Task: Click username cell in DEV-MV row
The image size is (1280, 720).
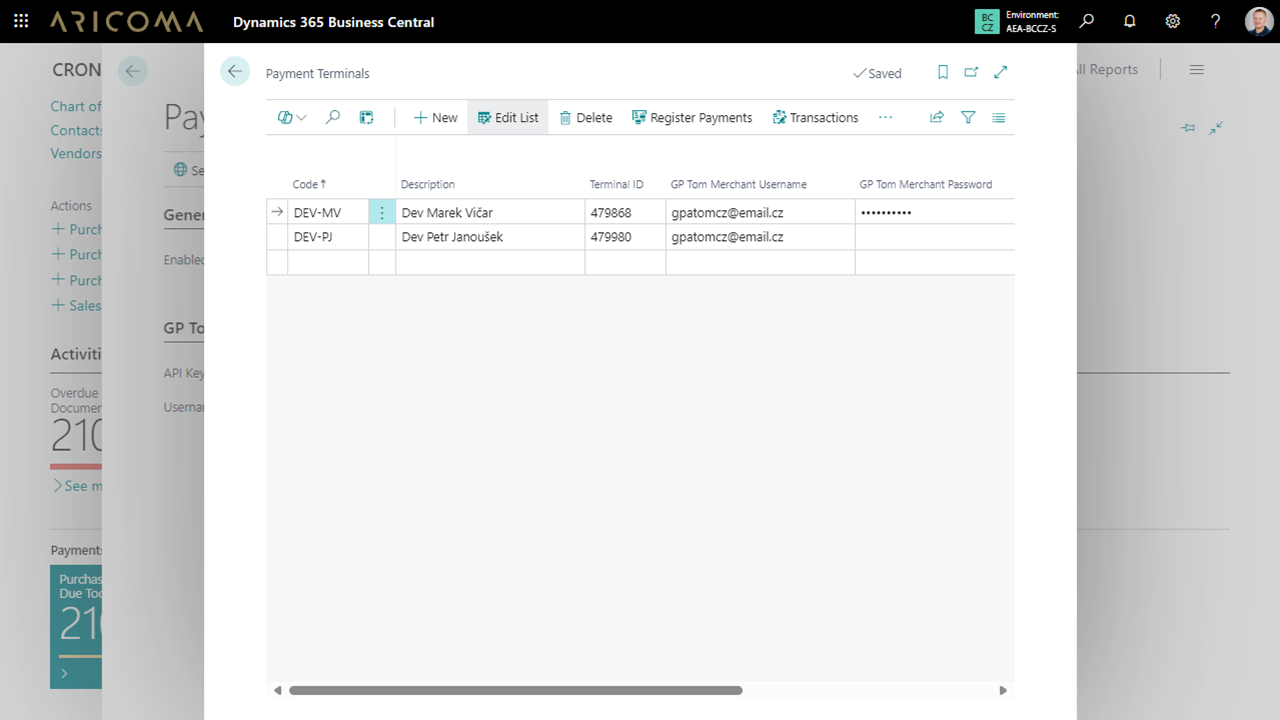Action: 760,212
